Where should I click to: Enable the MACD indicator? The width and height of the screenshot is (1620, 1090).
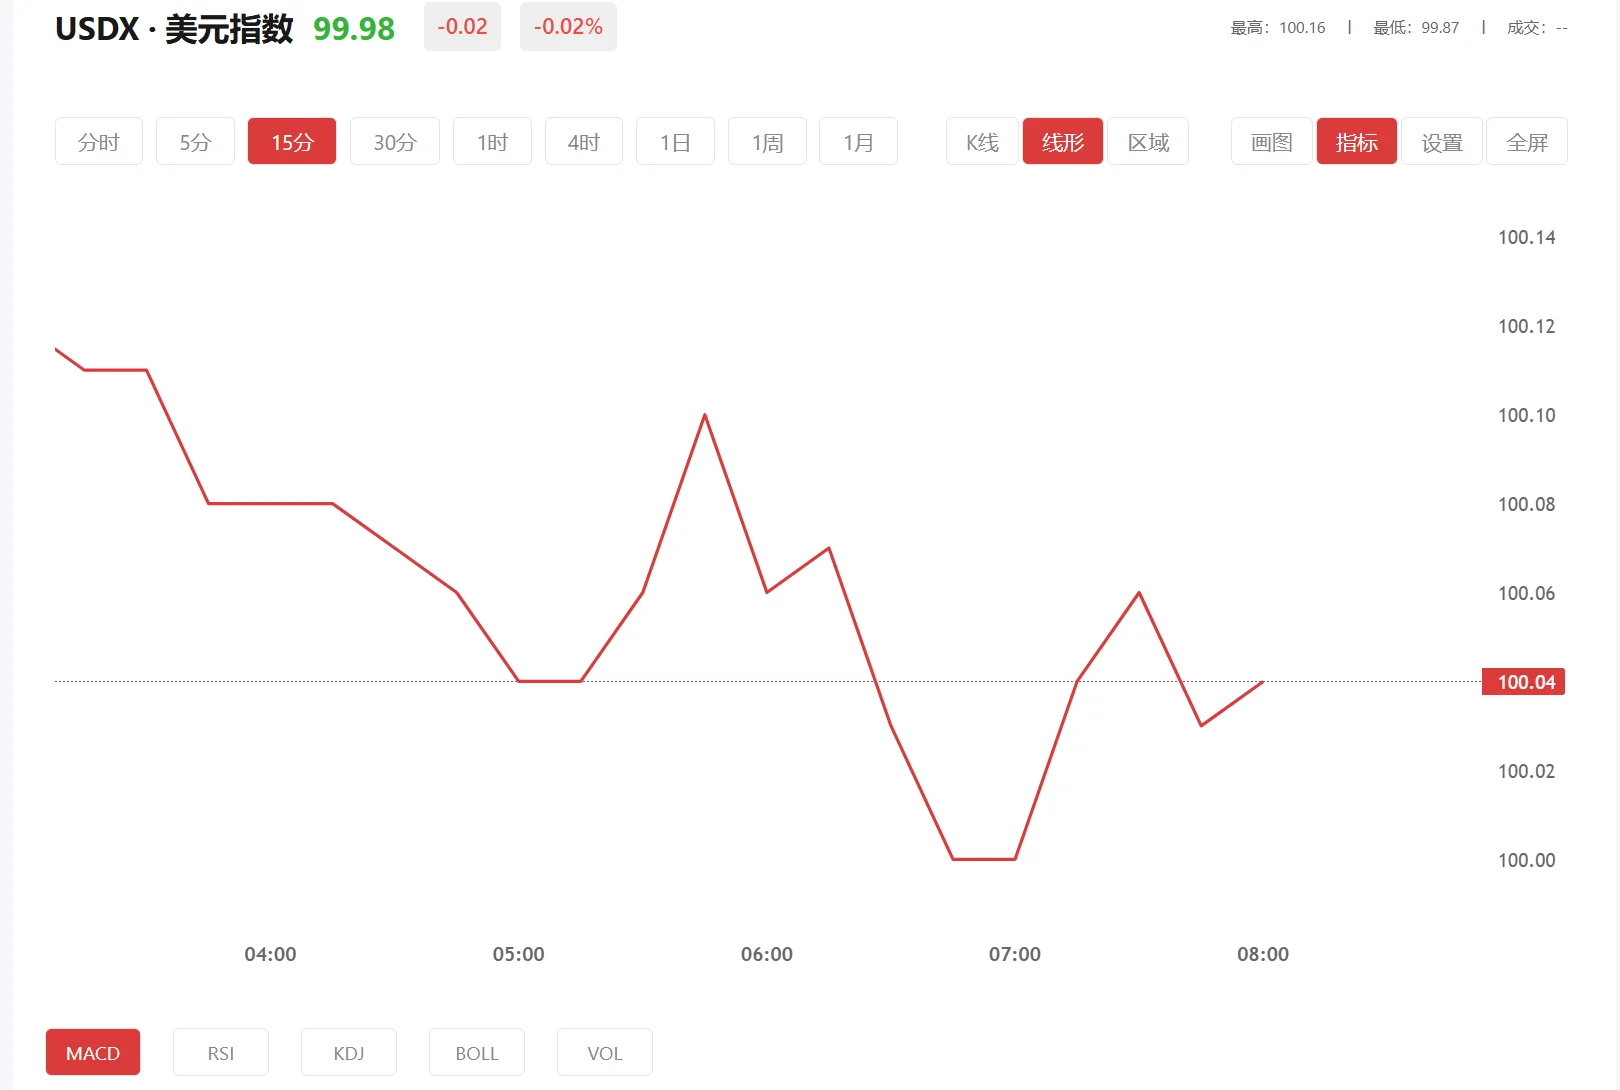[92, 1052]
